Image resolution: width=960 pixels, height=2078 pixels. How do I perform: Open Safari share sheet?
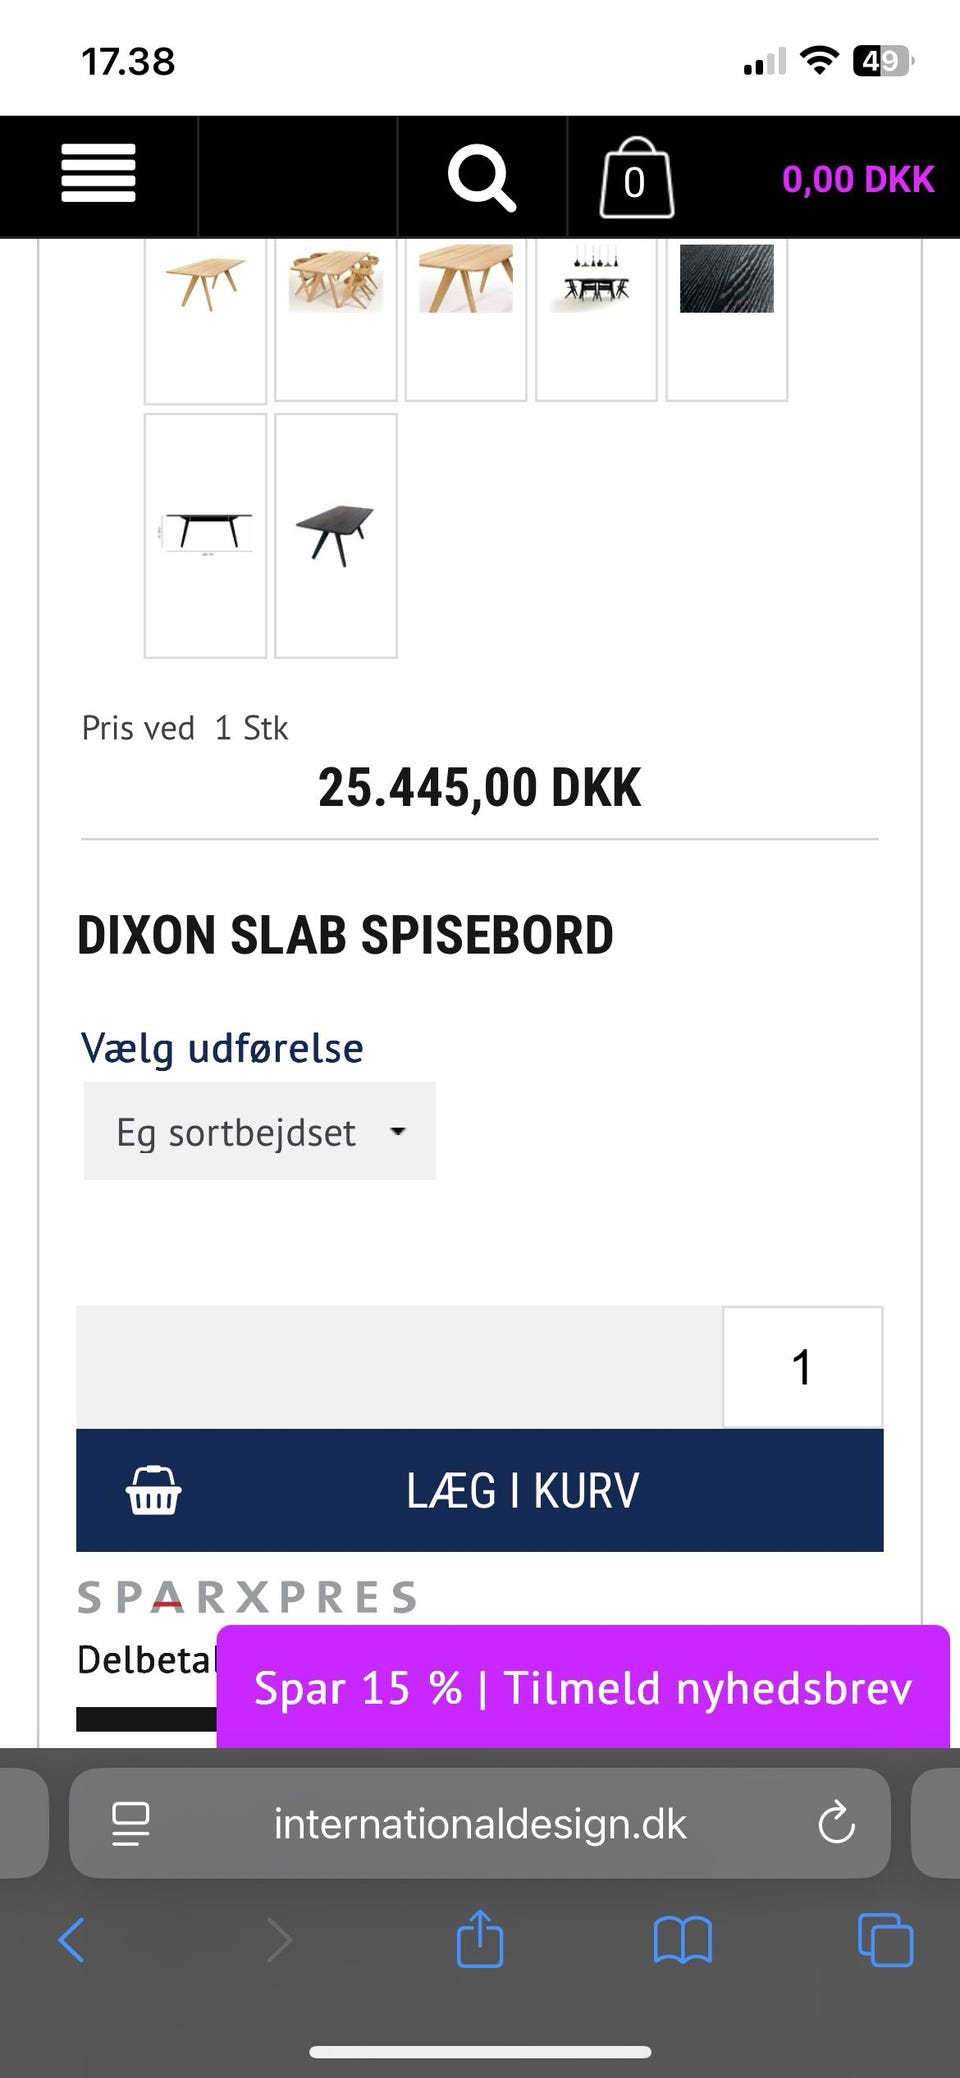tap(479, 1939)
